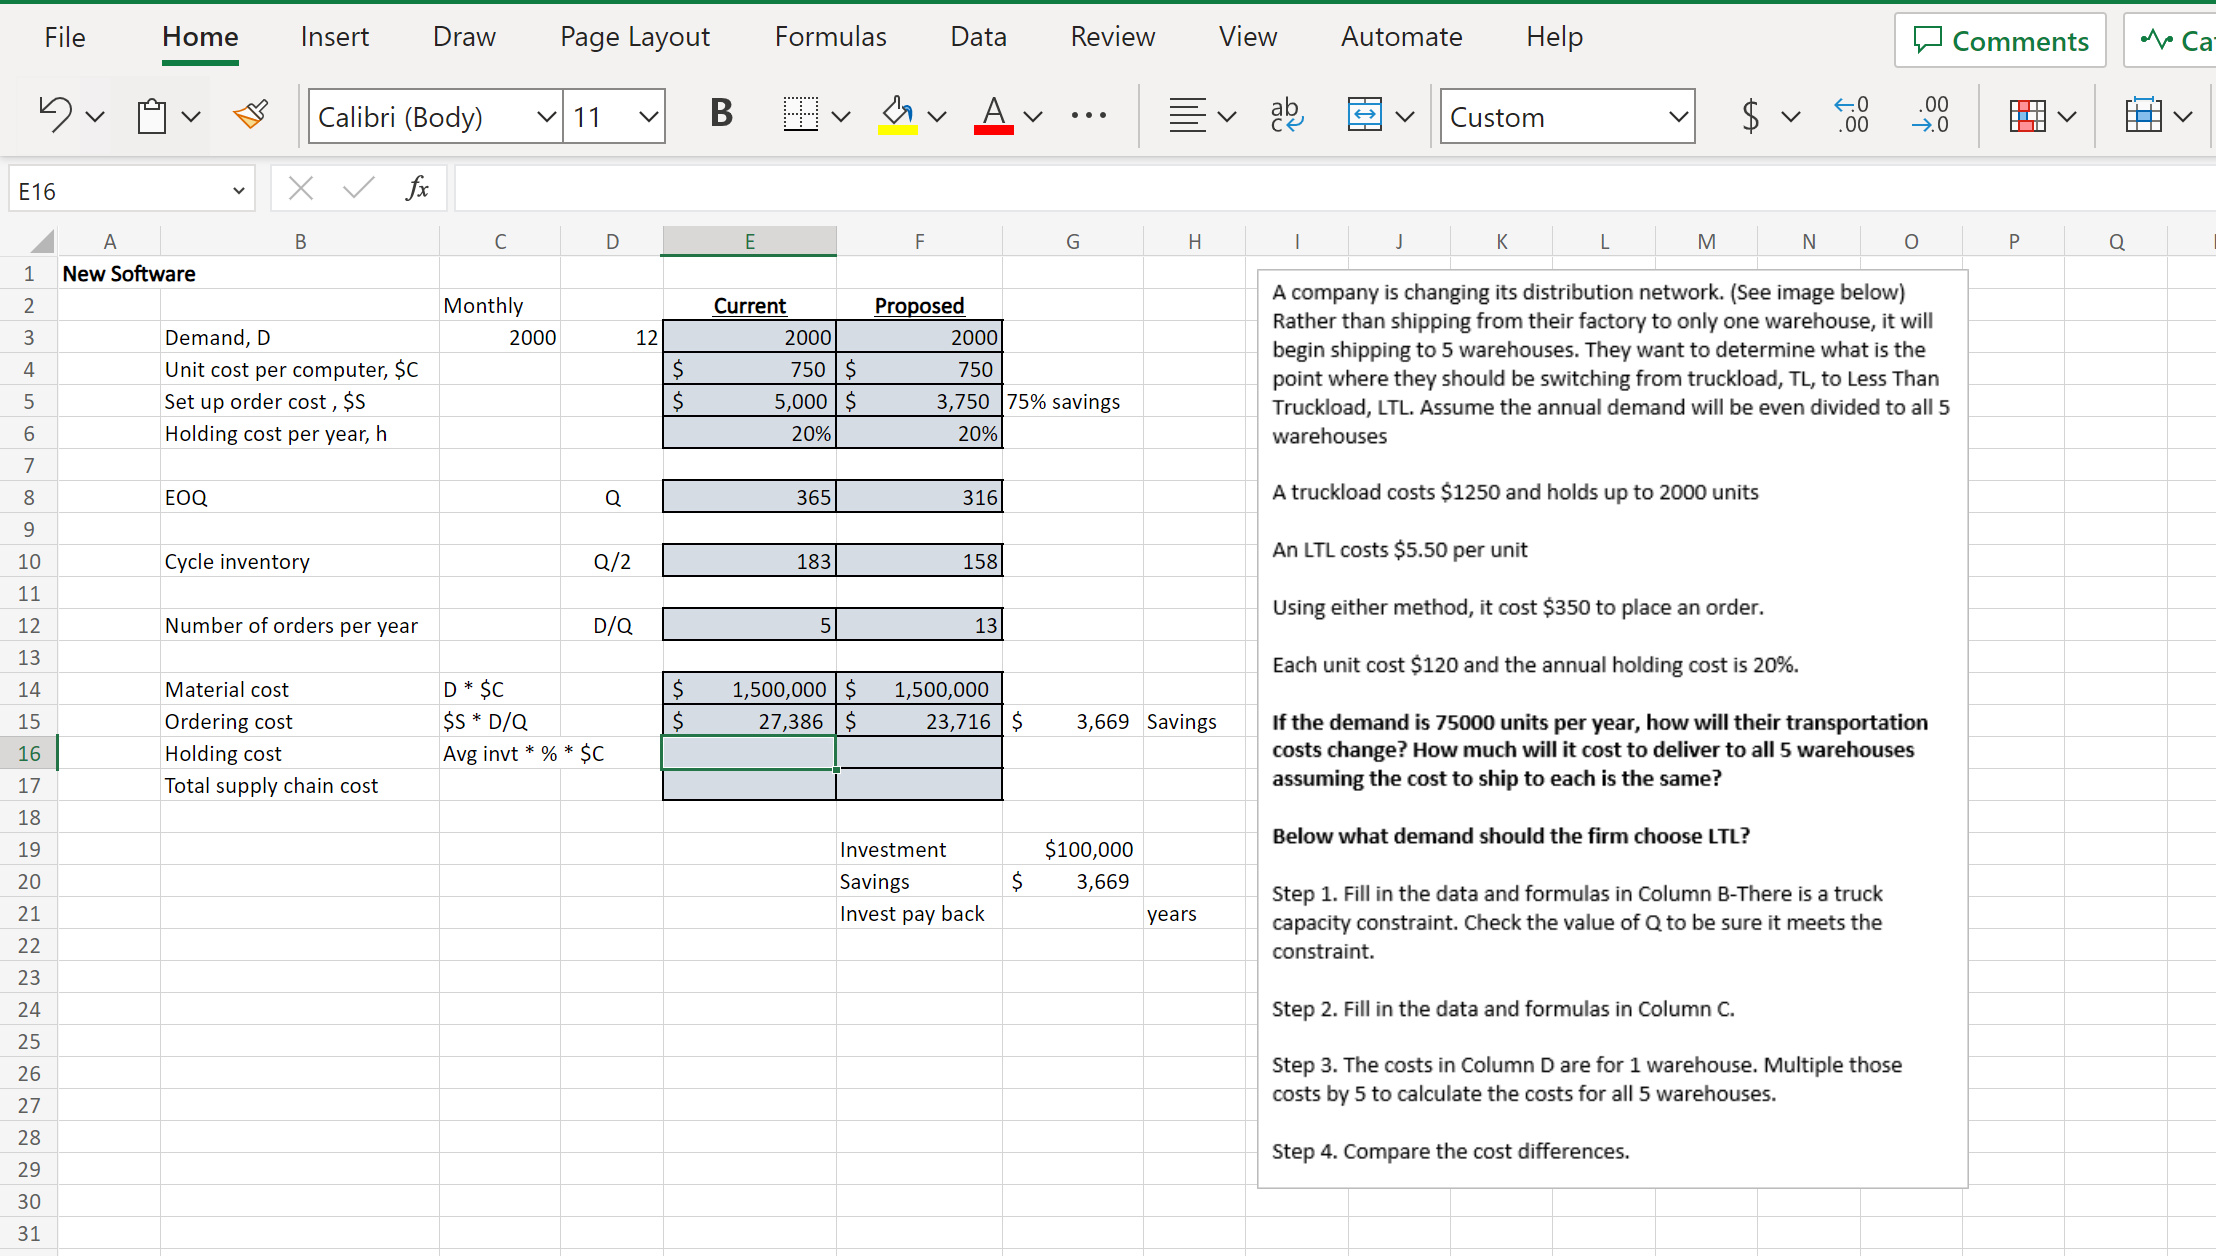Activate the Format Painter brush

coord(250,115)
